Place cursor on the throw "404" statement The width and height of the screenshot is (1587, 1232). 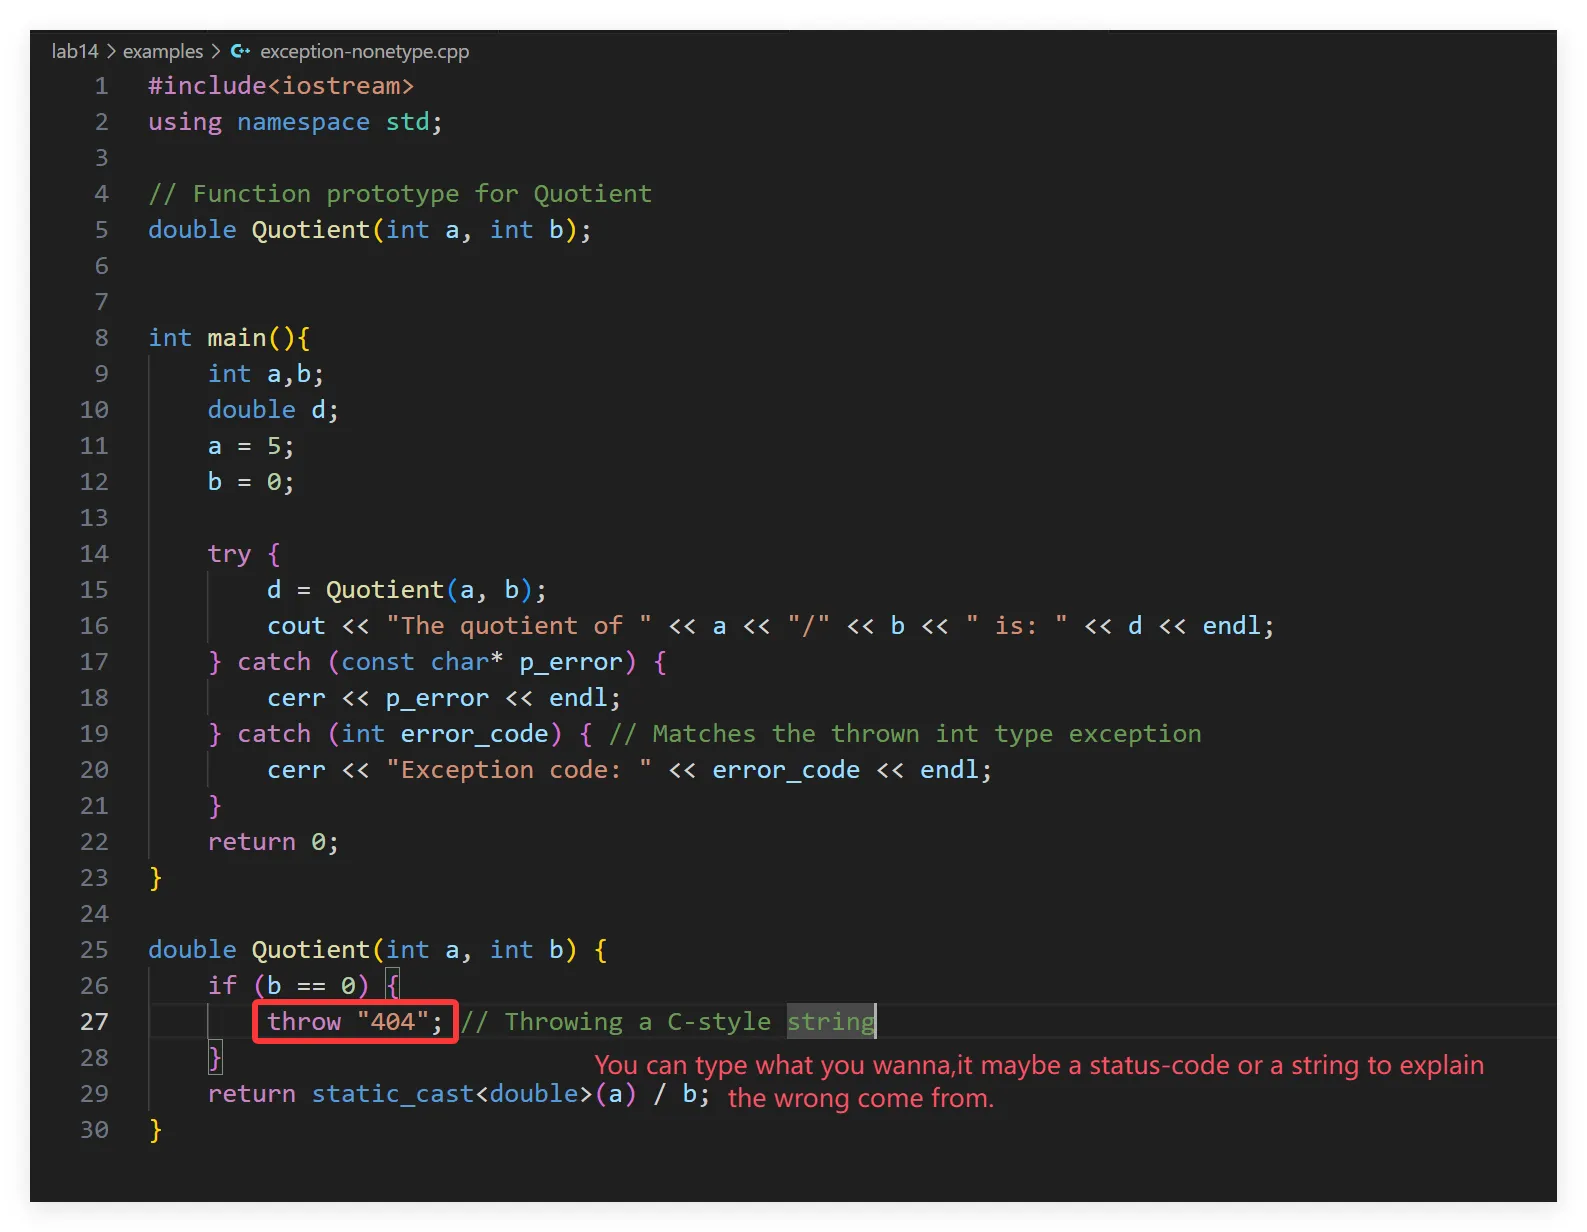pos(354,1021)
